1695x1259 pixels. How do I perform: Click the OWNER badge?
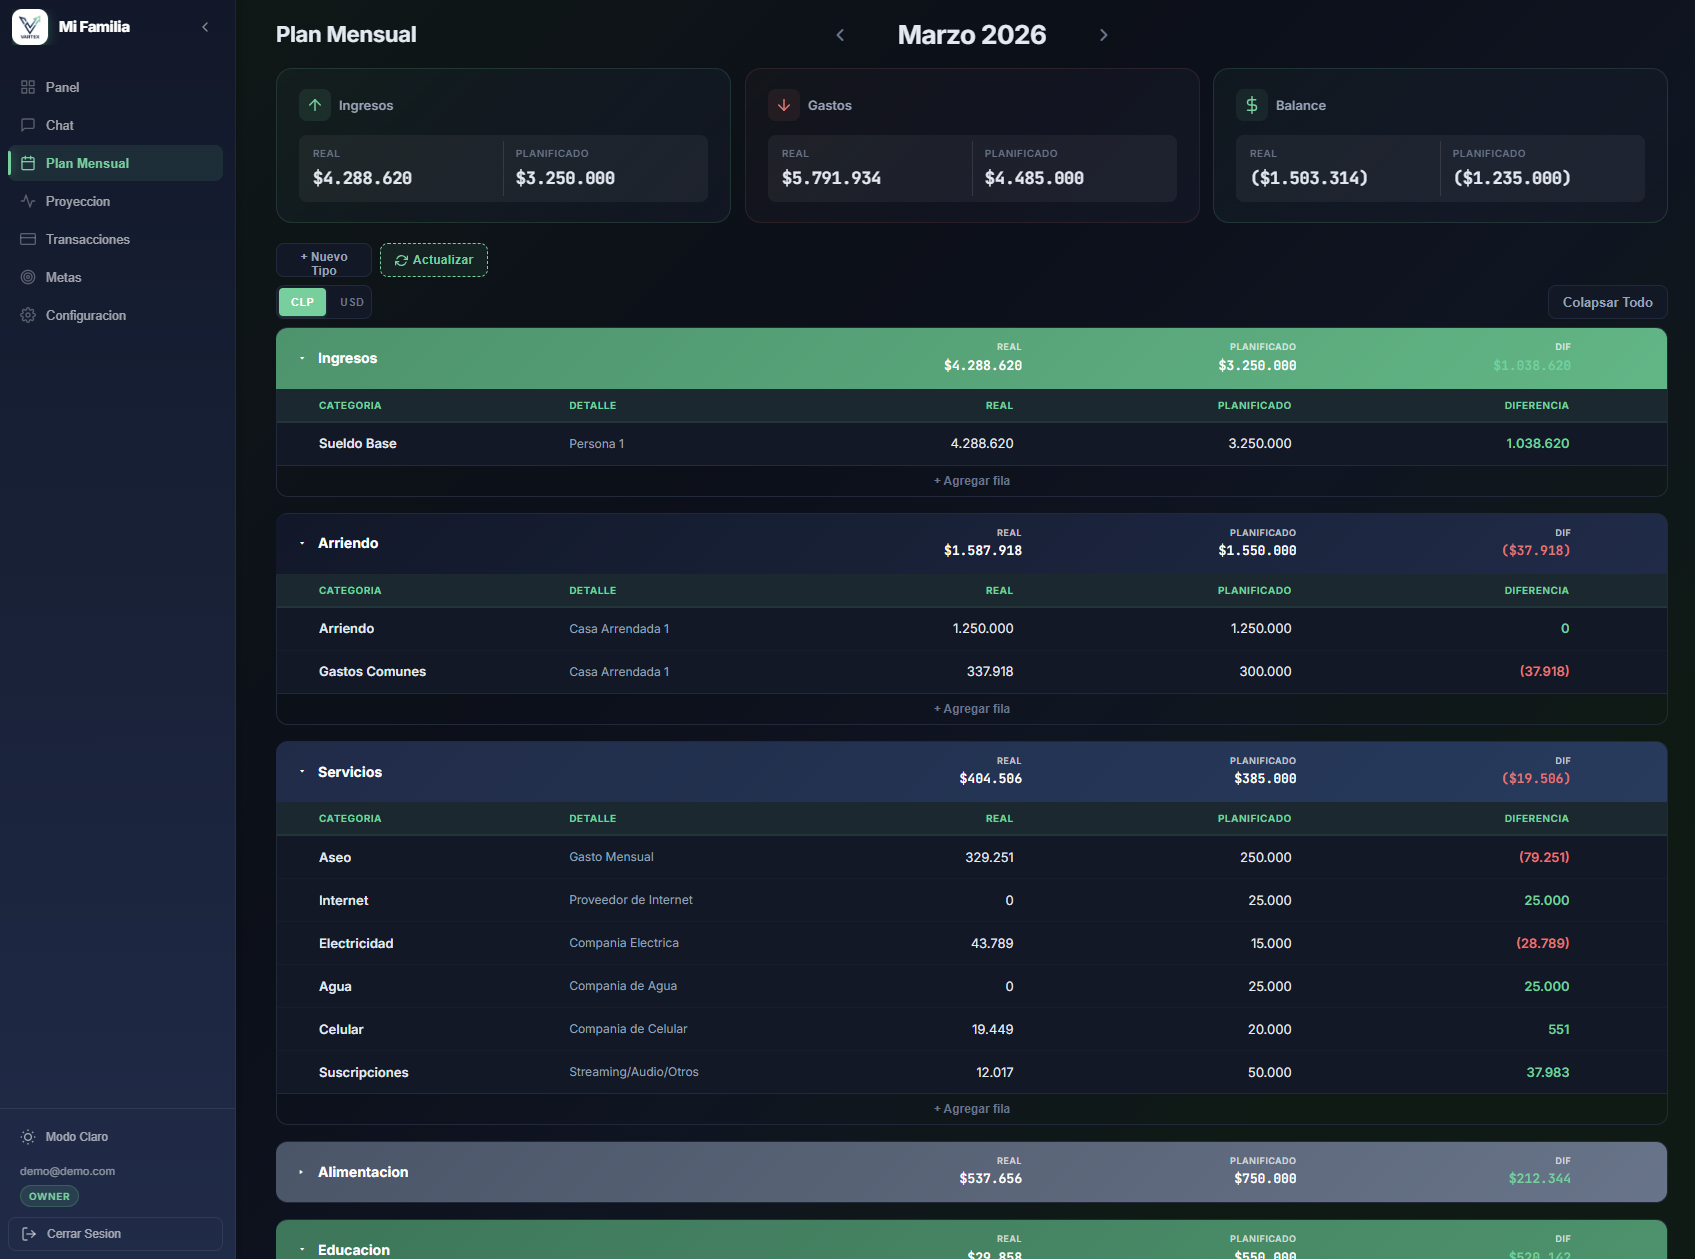49,1196
